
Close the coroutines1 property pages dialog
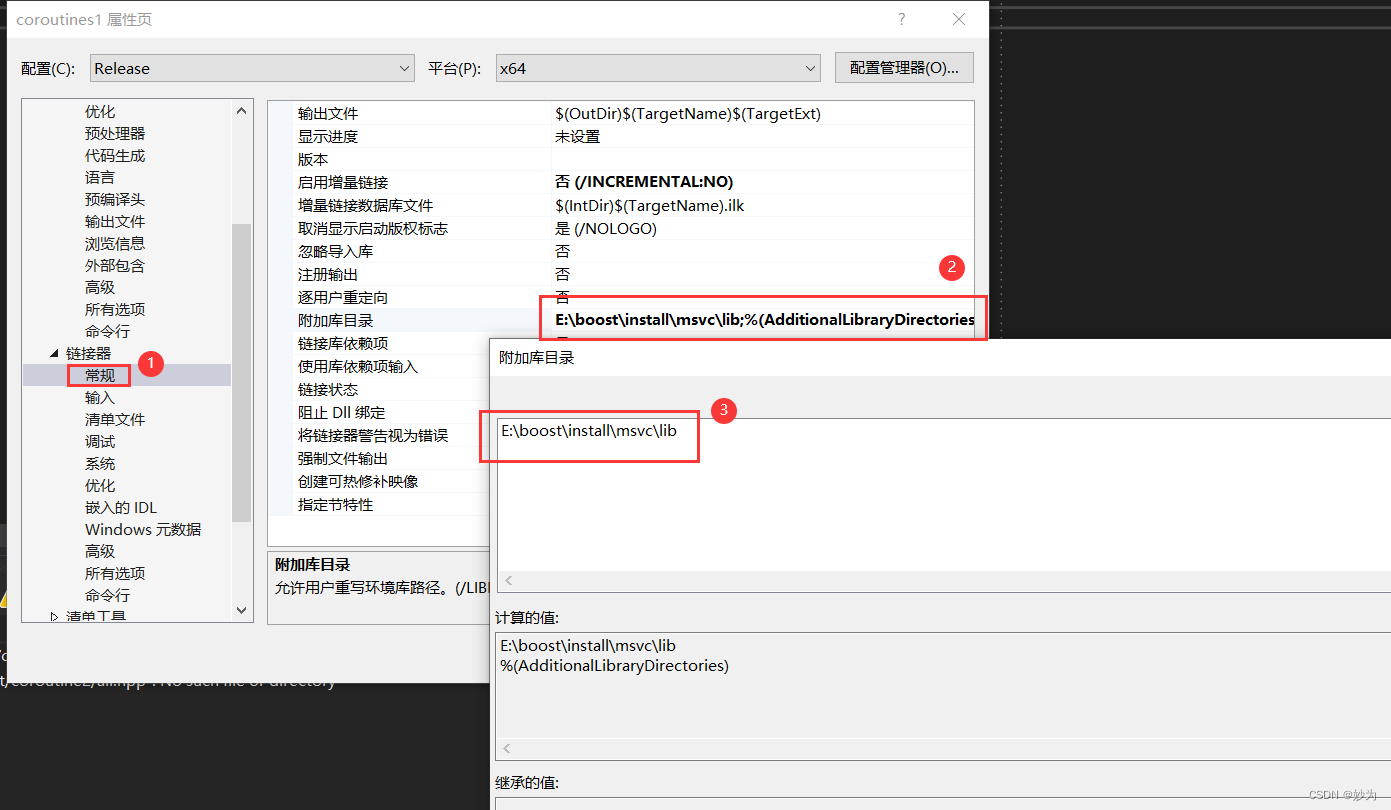(x=959, y=19)
